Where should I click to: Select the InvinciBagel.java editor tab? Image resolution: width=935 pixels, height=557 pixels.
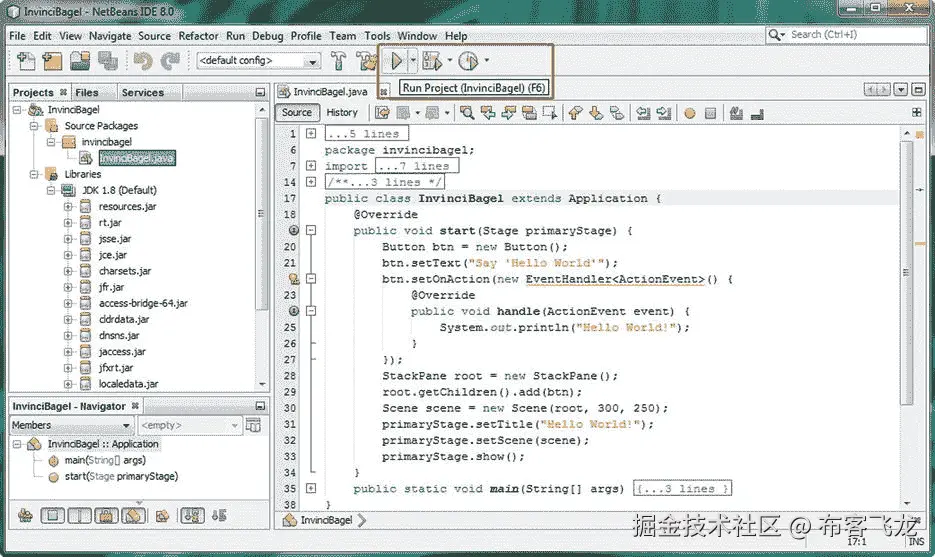330,92
